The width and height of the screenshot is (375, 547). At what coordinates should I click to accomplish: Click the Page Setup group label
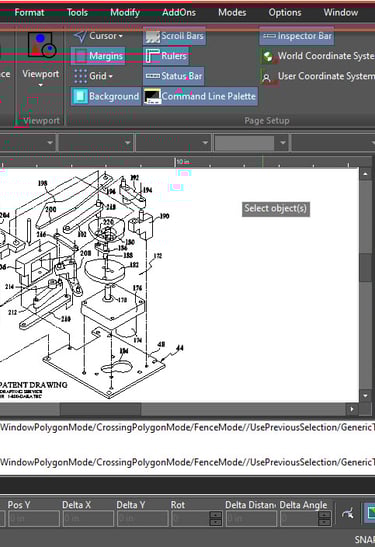(267, 121)
